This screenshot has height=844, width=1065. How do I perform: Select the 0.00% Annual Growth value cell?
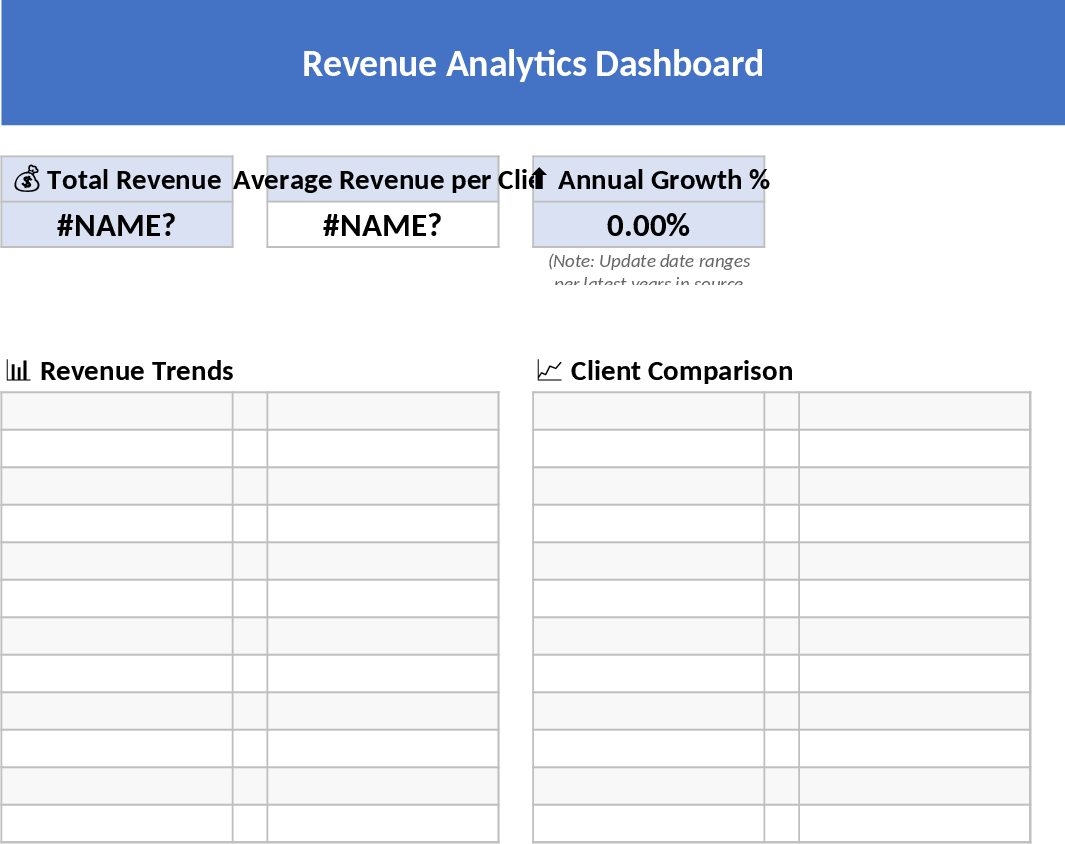pos(647,225)
